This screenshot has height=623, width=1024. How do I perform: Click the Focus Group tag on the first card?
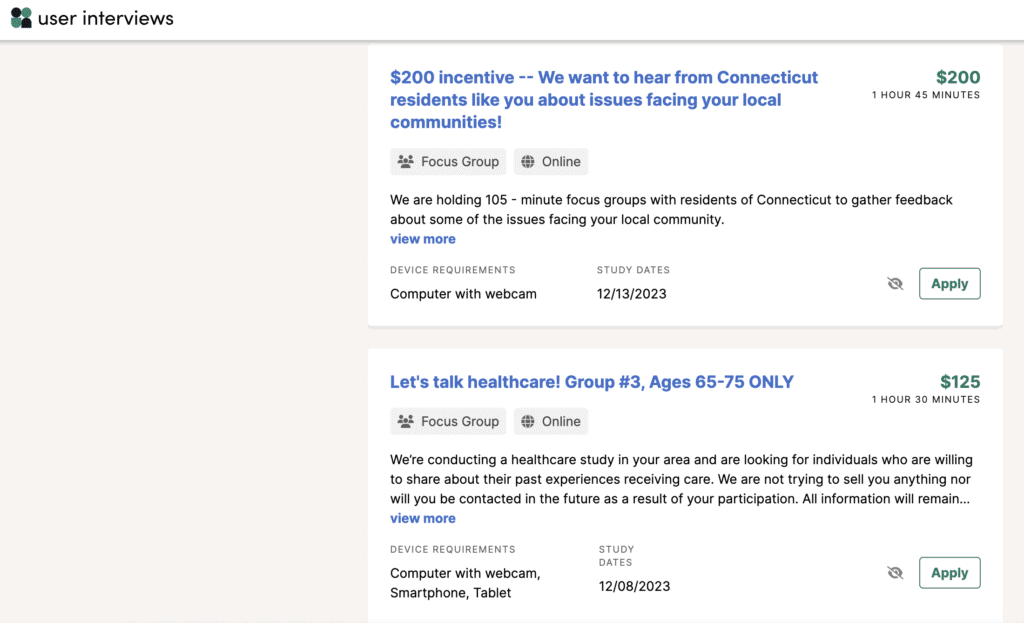(447, 161)
